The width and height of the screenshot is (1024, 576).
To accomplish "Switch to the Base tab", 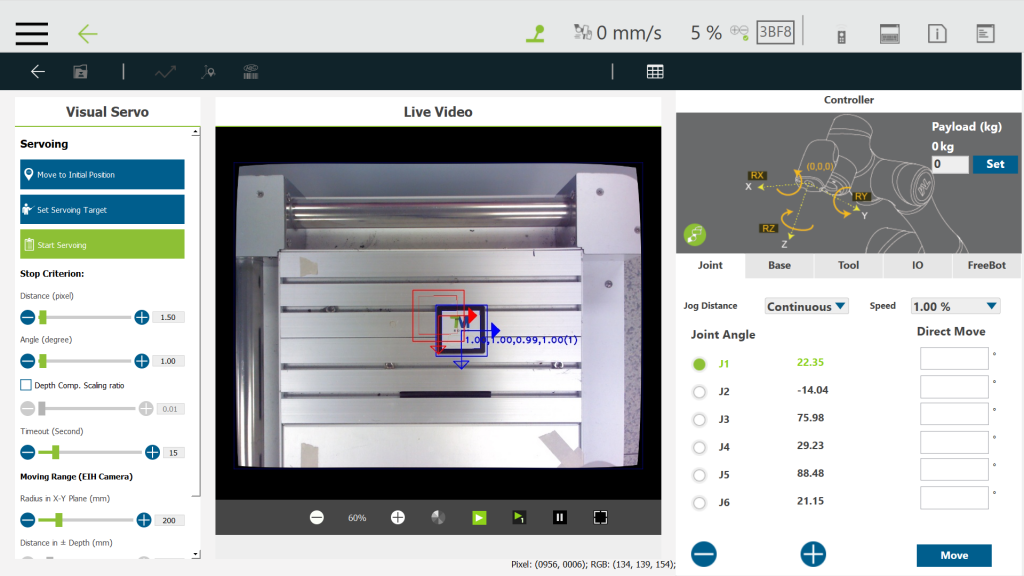I will point(779,265).
